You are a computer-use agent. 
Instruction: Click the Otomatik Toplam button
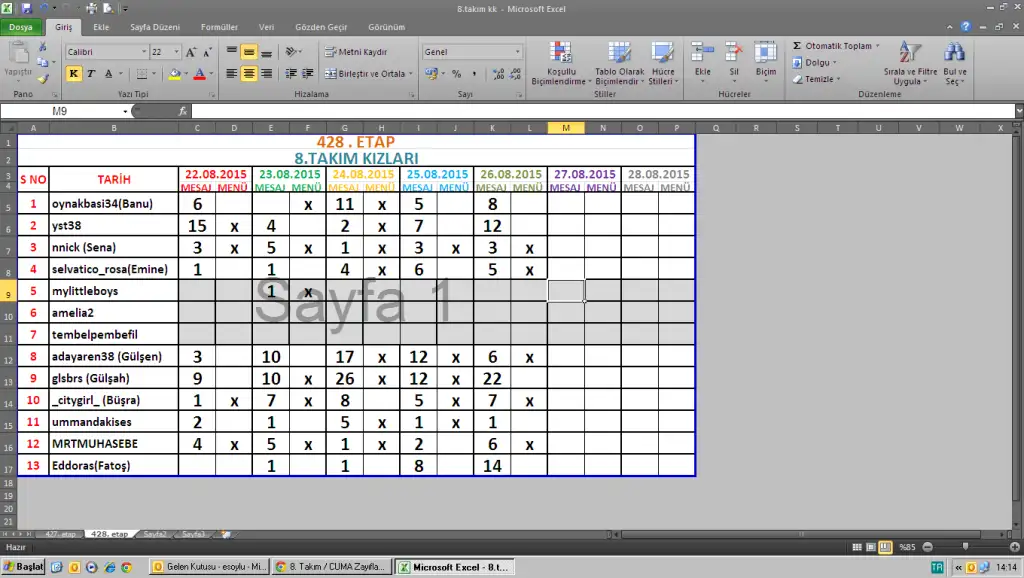pos(832,46)
